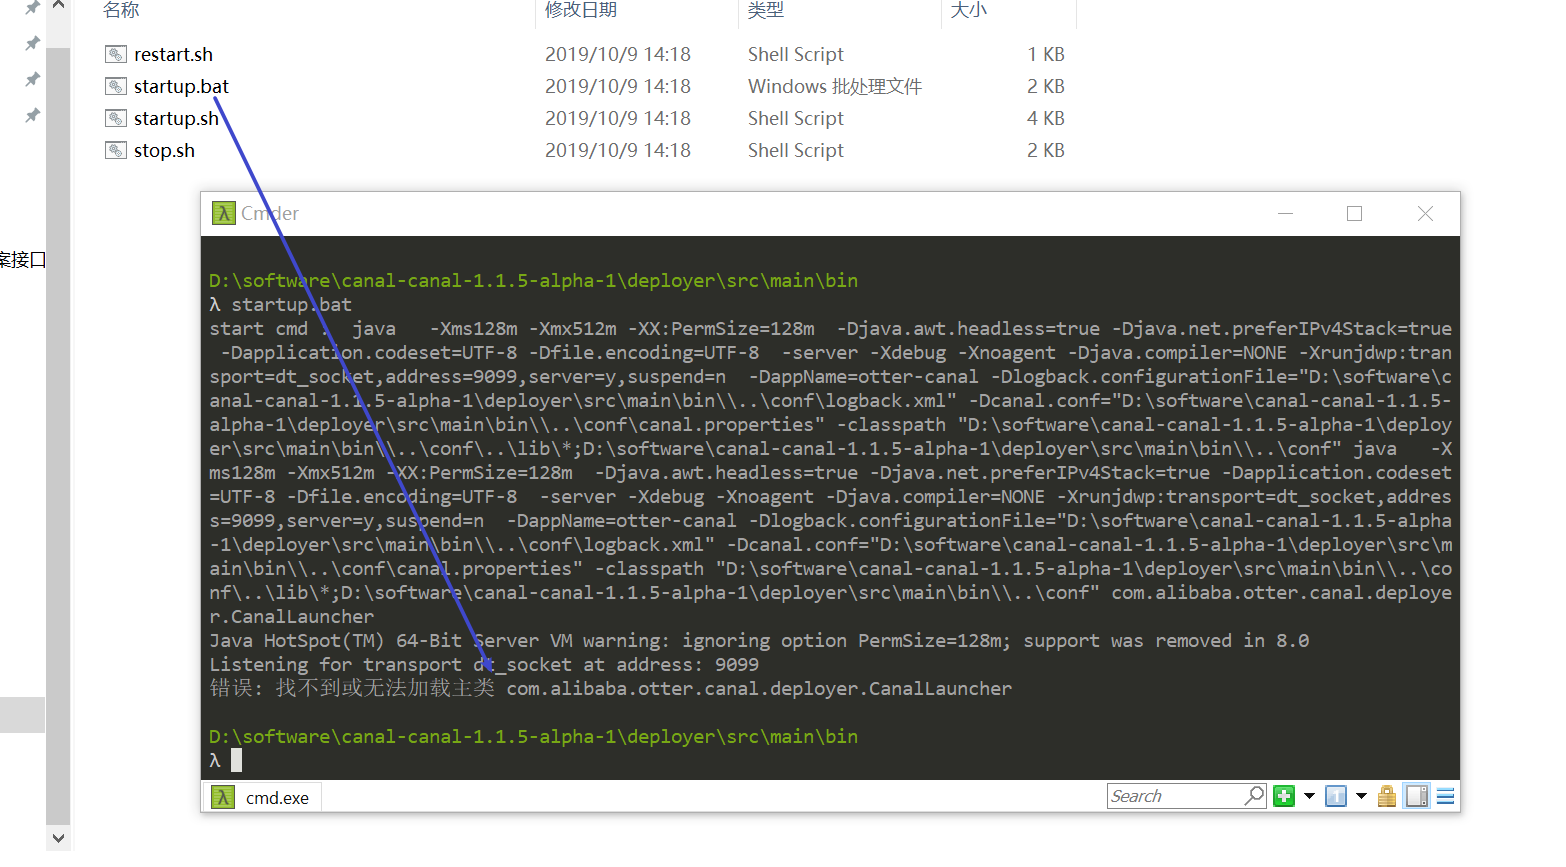Select the restart.sh file

point(173,54)
